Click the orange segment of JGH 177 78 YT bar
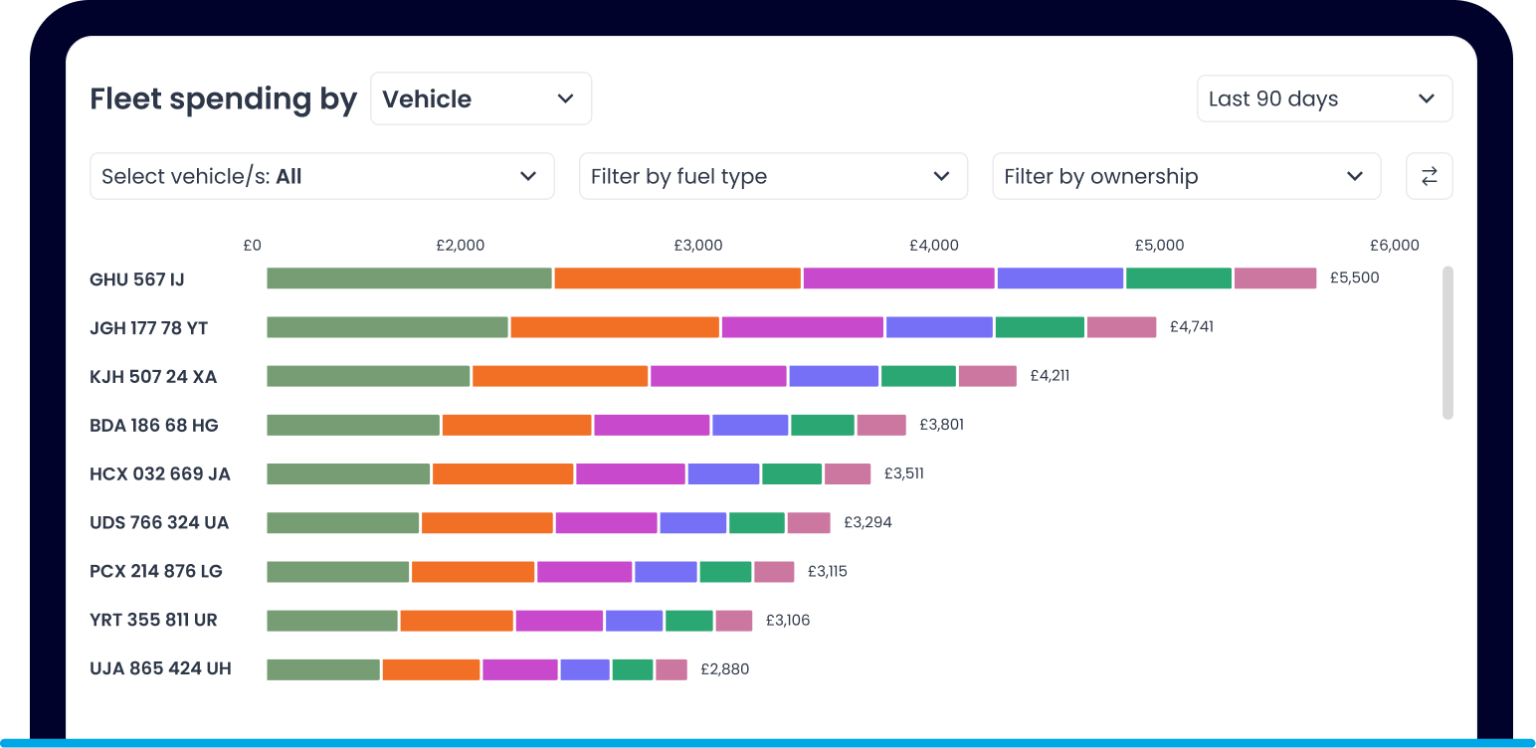 coord(614,327)
